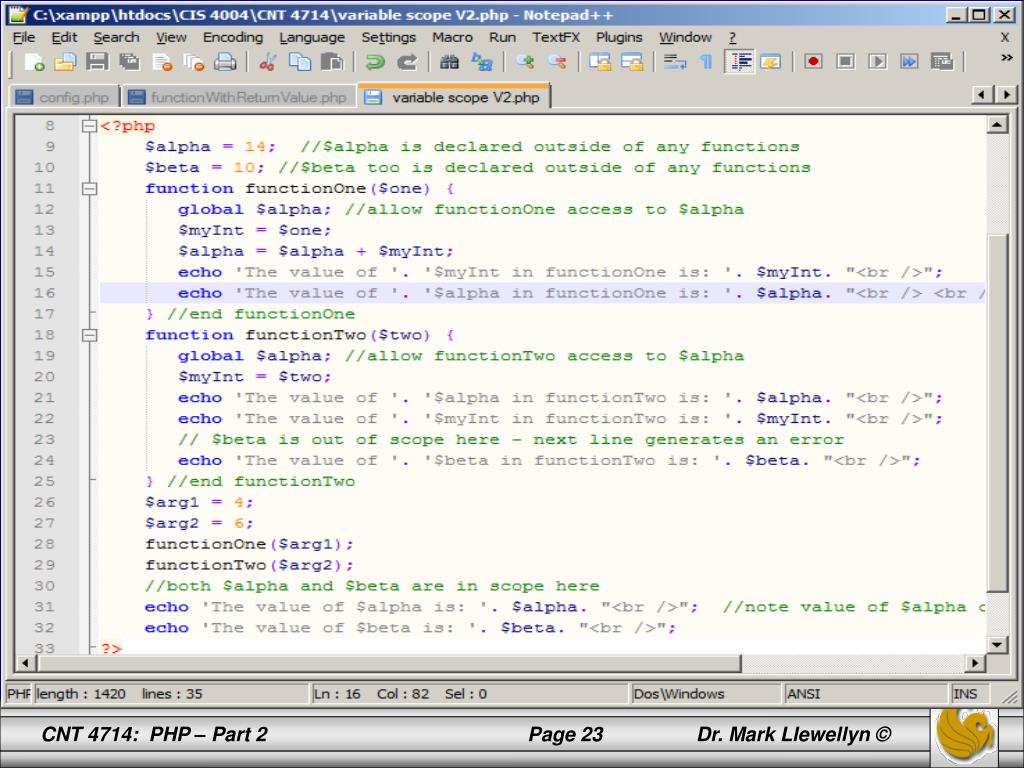Click the Save file toolbar icon
This screenshot has width=1024, height=768.
coord(97,62)
